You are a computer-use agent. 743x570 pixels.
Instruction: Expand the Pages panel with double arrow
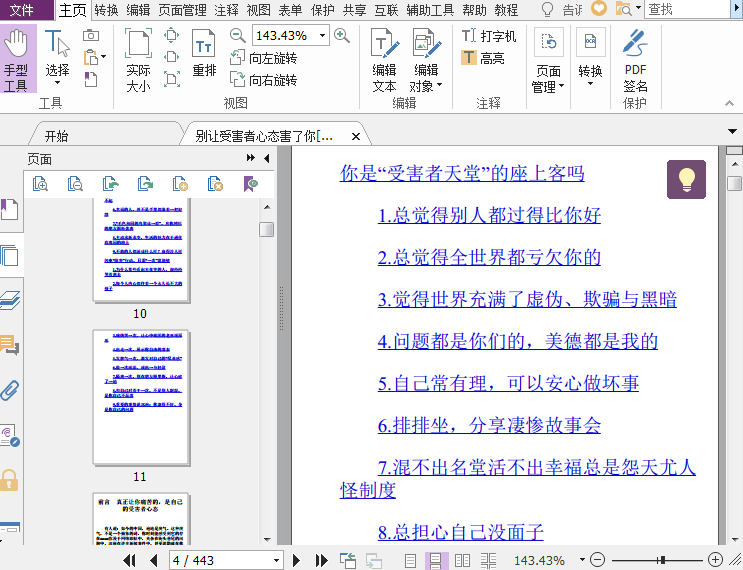click(251, 158)
